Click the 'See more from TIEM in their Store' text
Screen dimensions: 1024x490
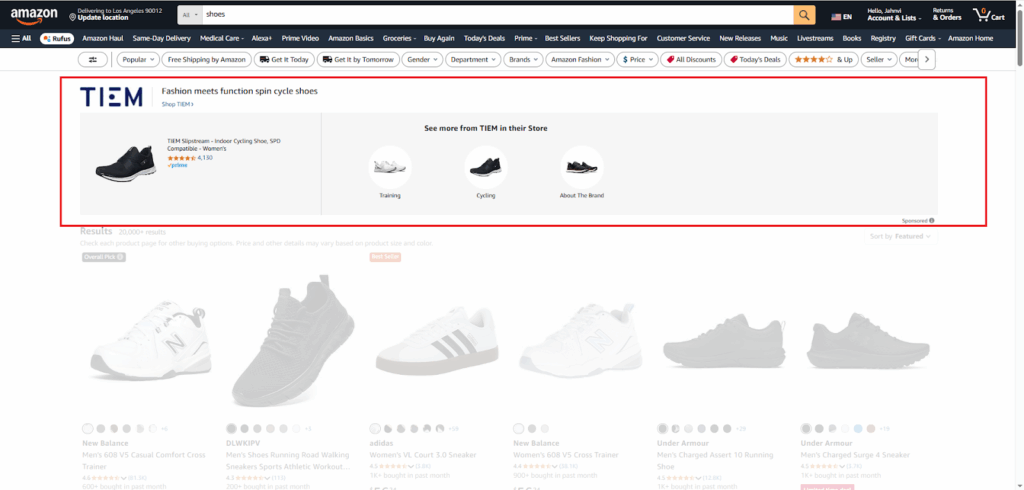click(486, 129)
